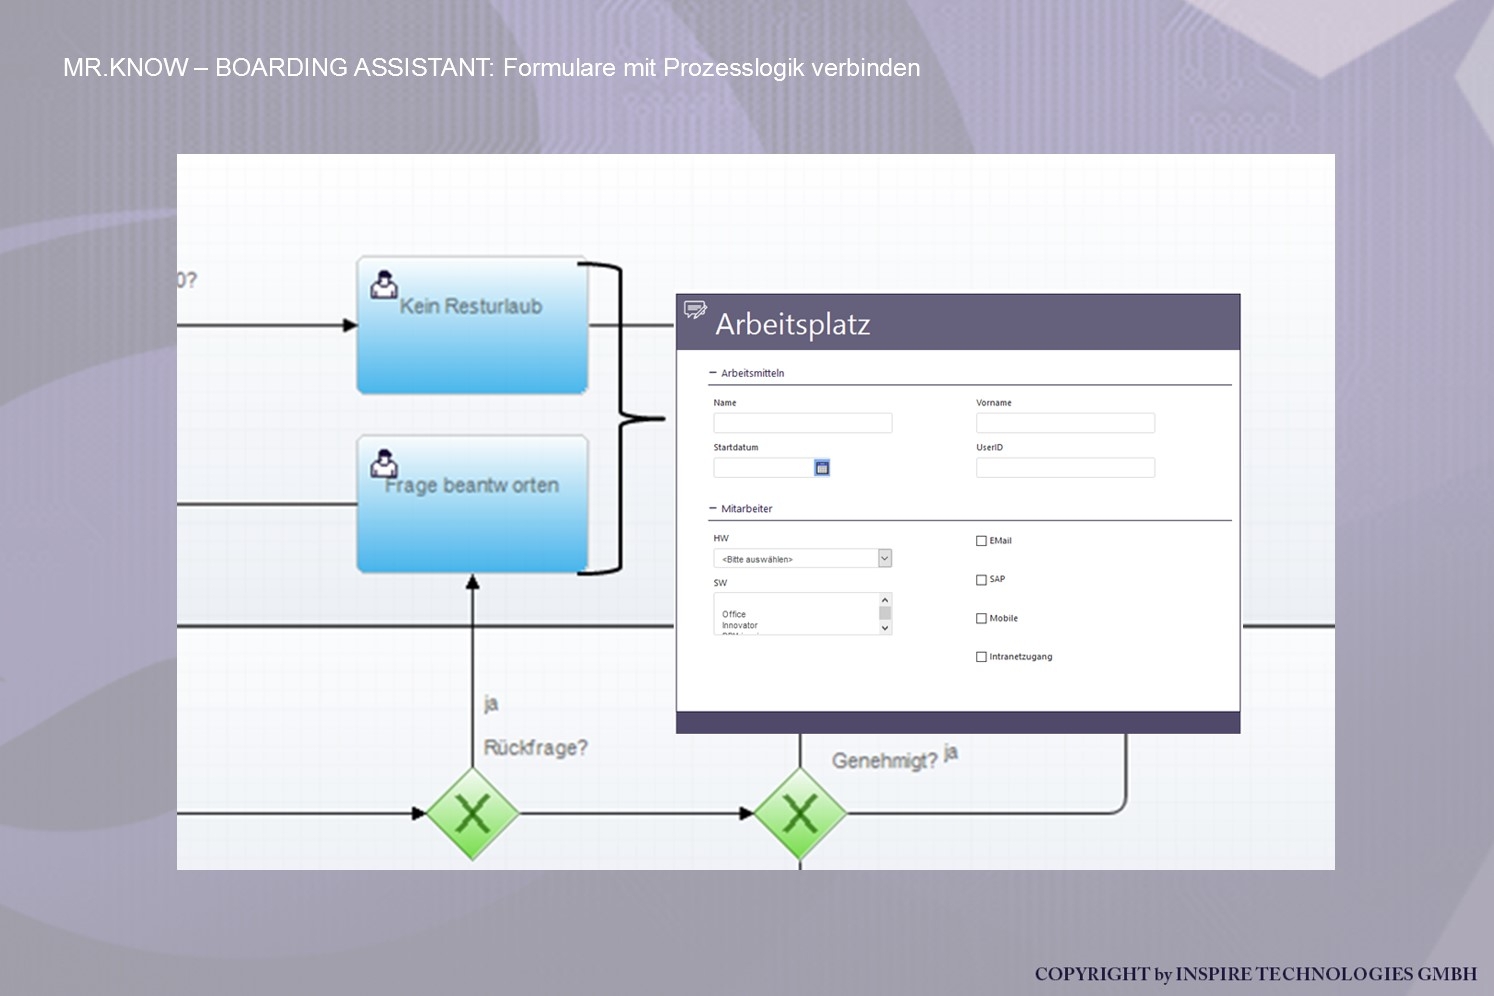Viewport: 1494px width, 996px height.
Task: Select the Kein Resturlaub task box
Action: (x=472, y=325)
